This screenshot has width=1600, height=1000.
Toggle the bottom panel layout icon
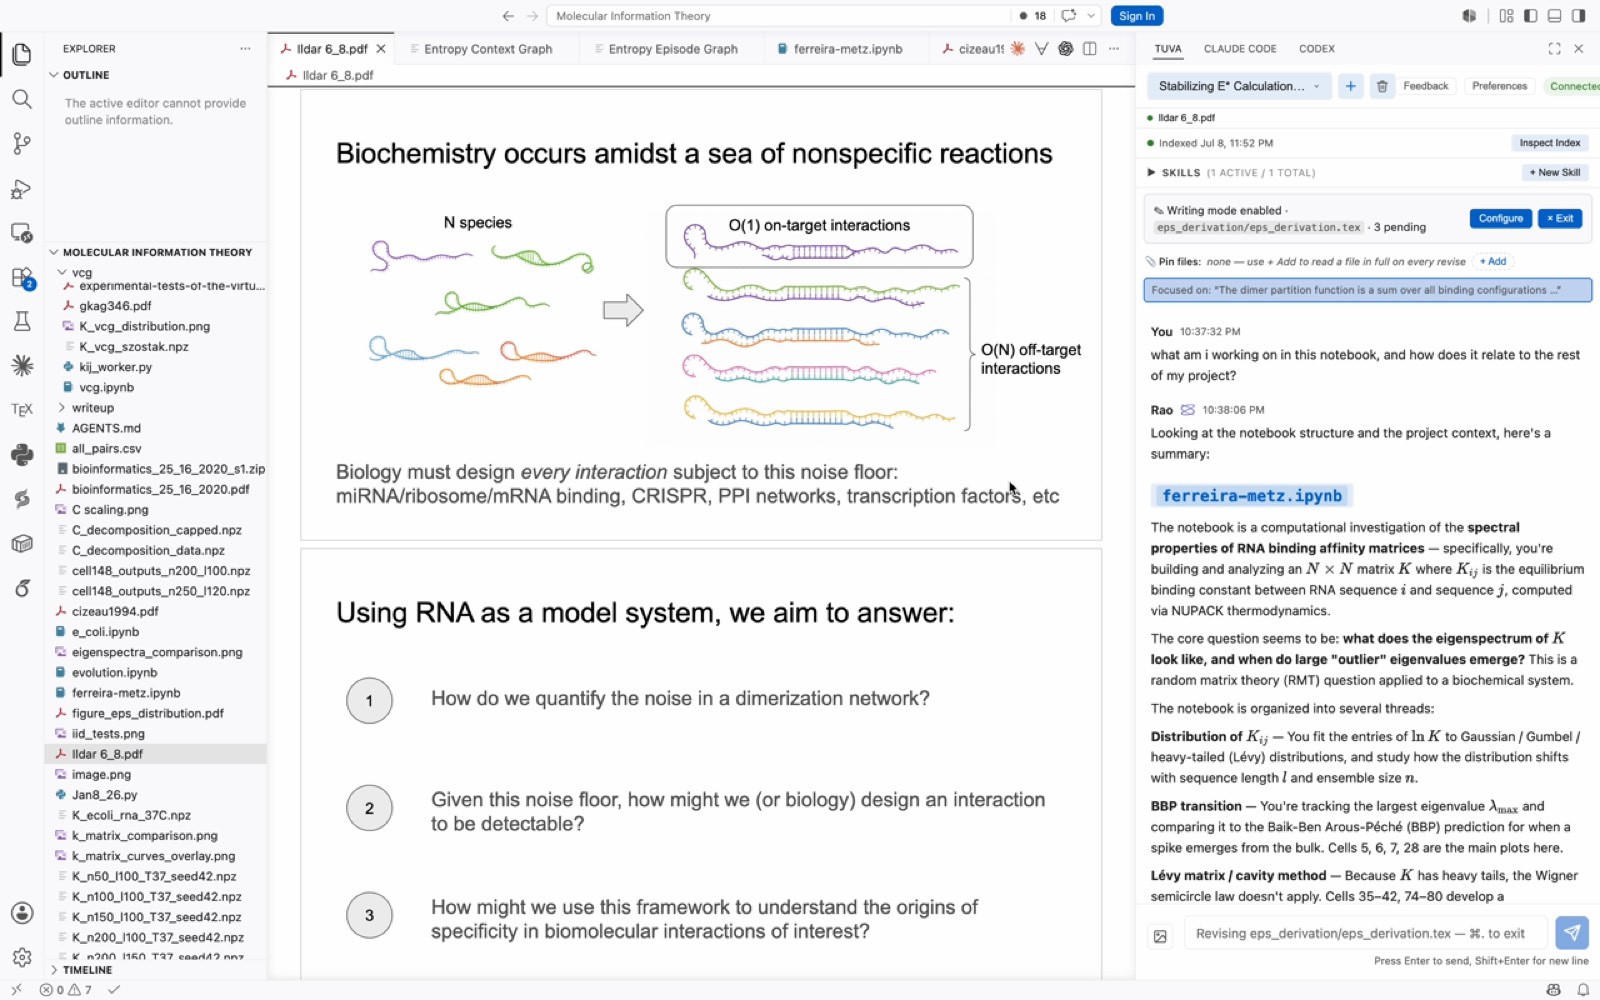1555,16
